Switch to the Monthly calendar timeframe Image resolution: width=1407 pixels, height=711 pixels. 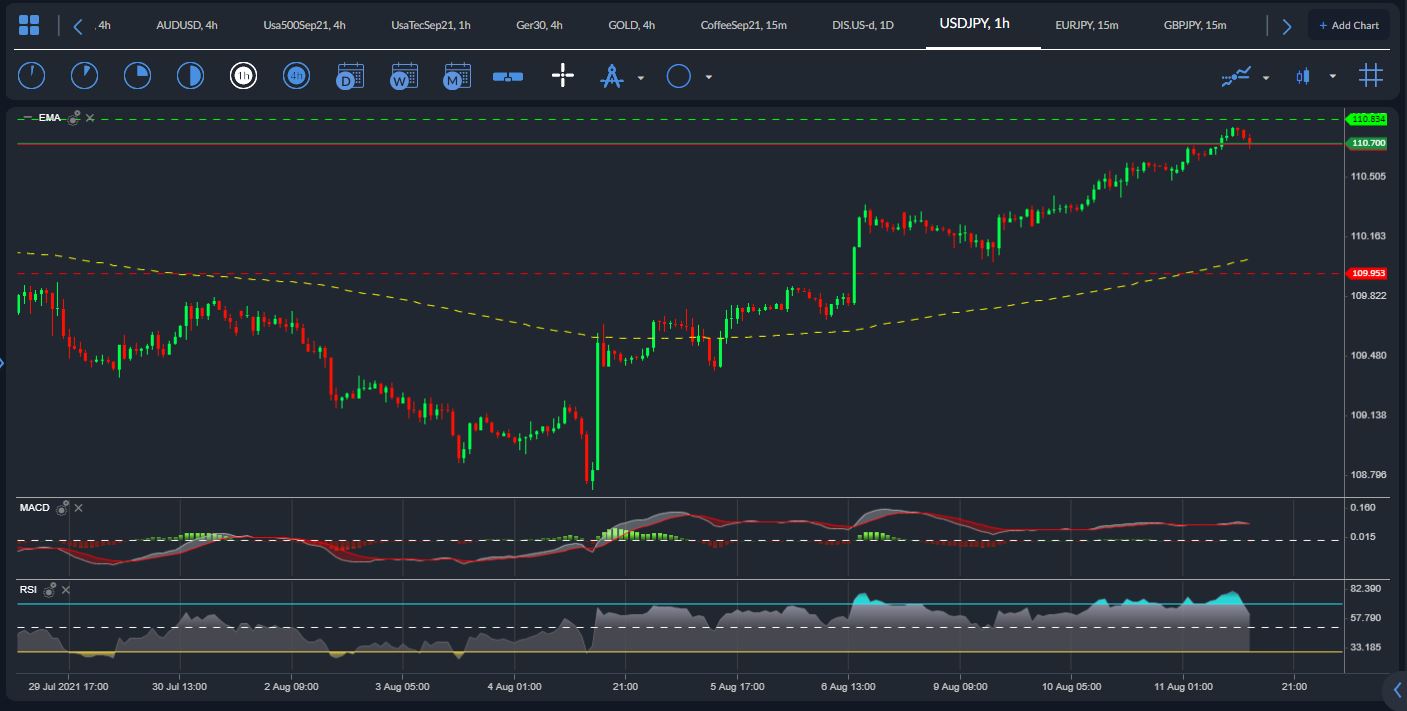pos(456,75)
